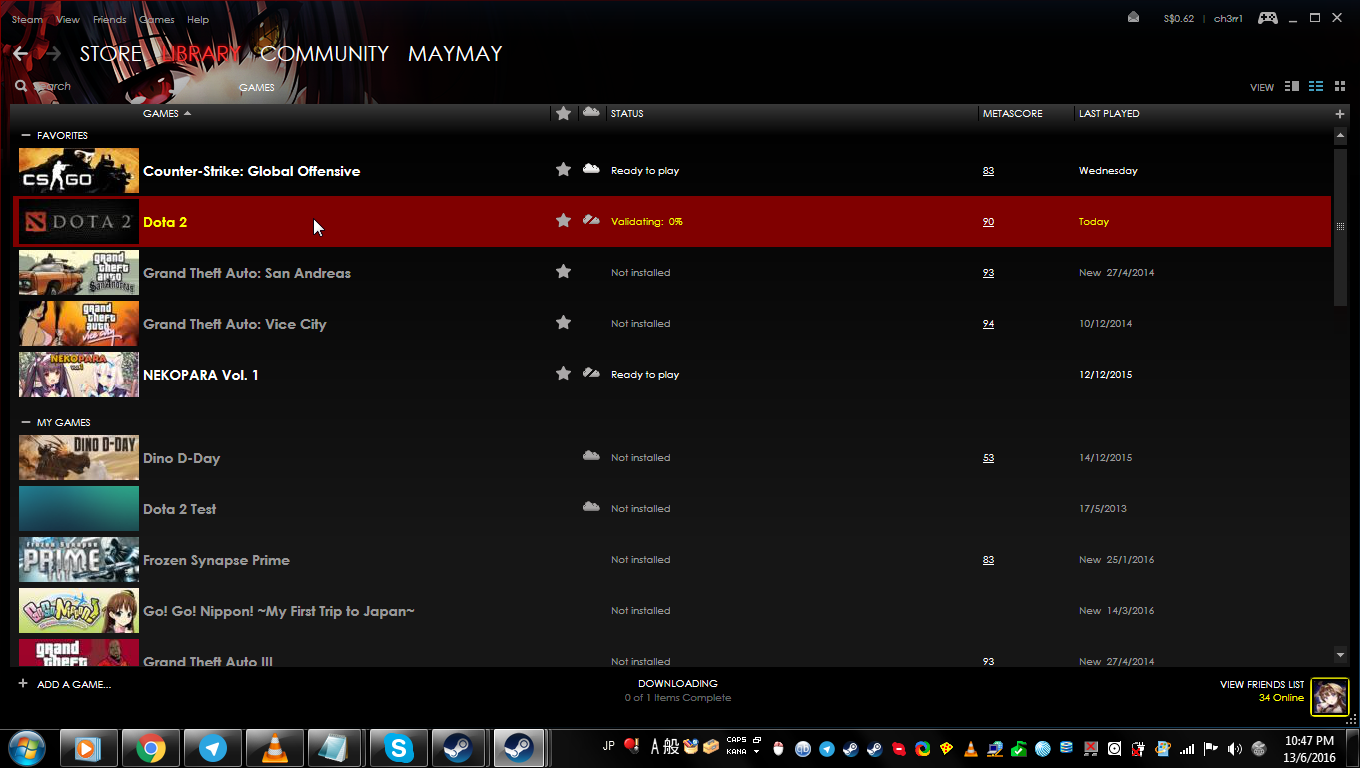Open the Steam menu
The height and width of the screenshot is (768, 1360).
point(28,20)
